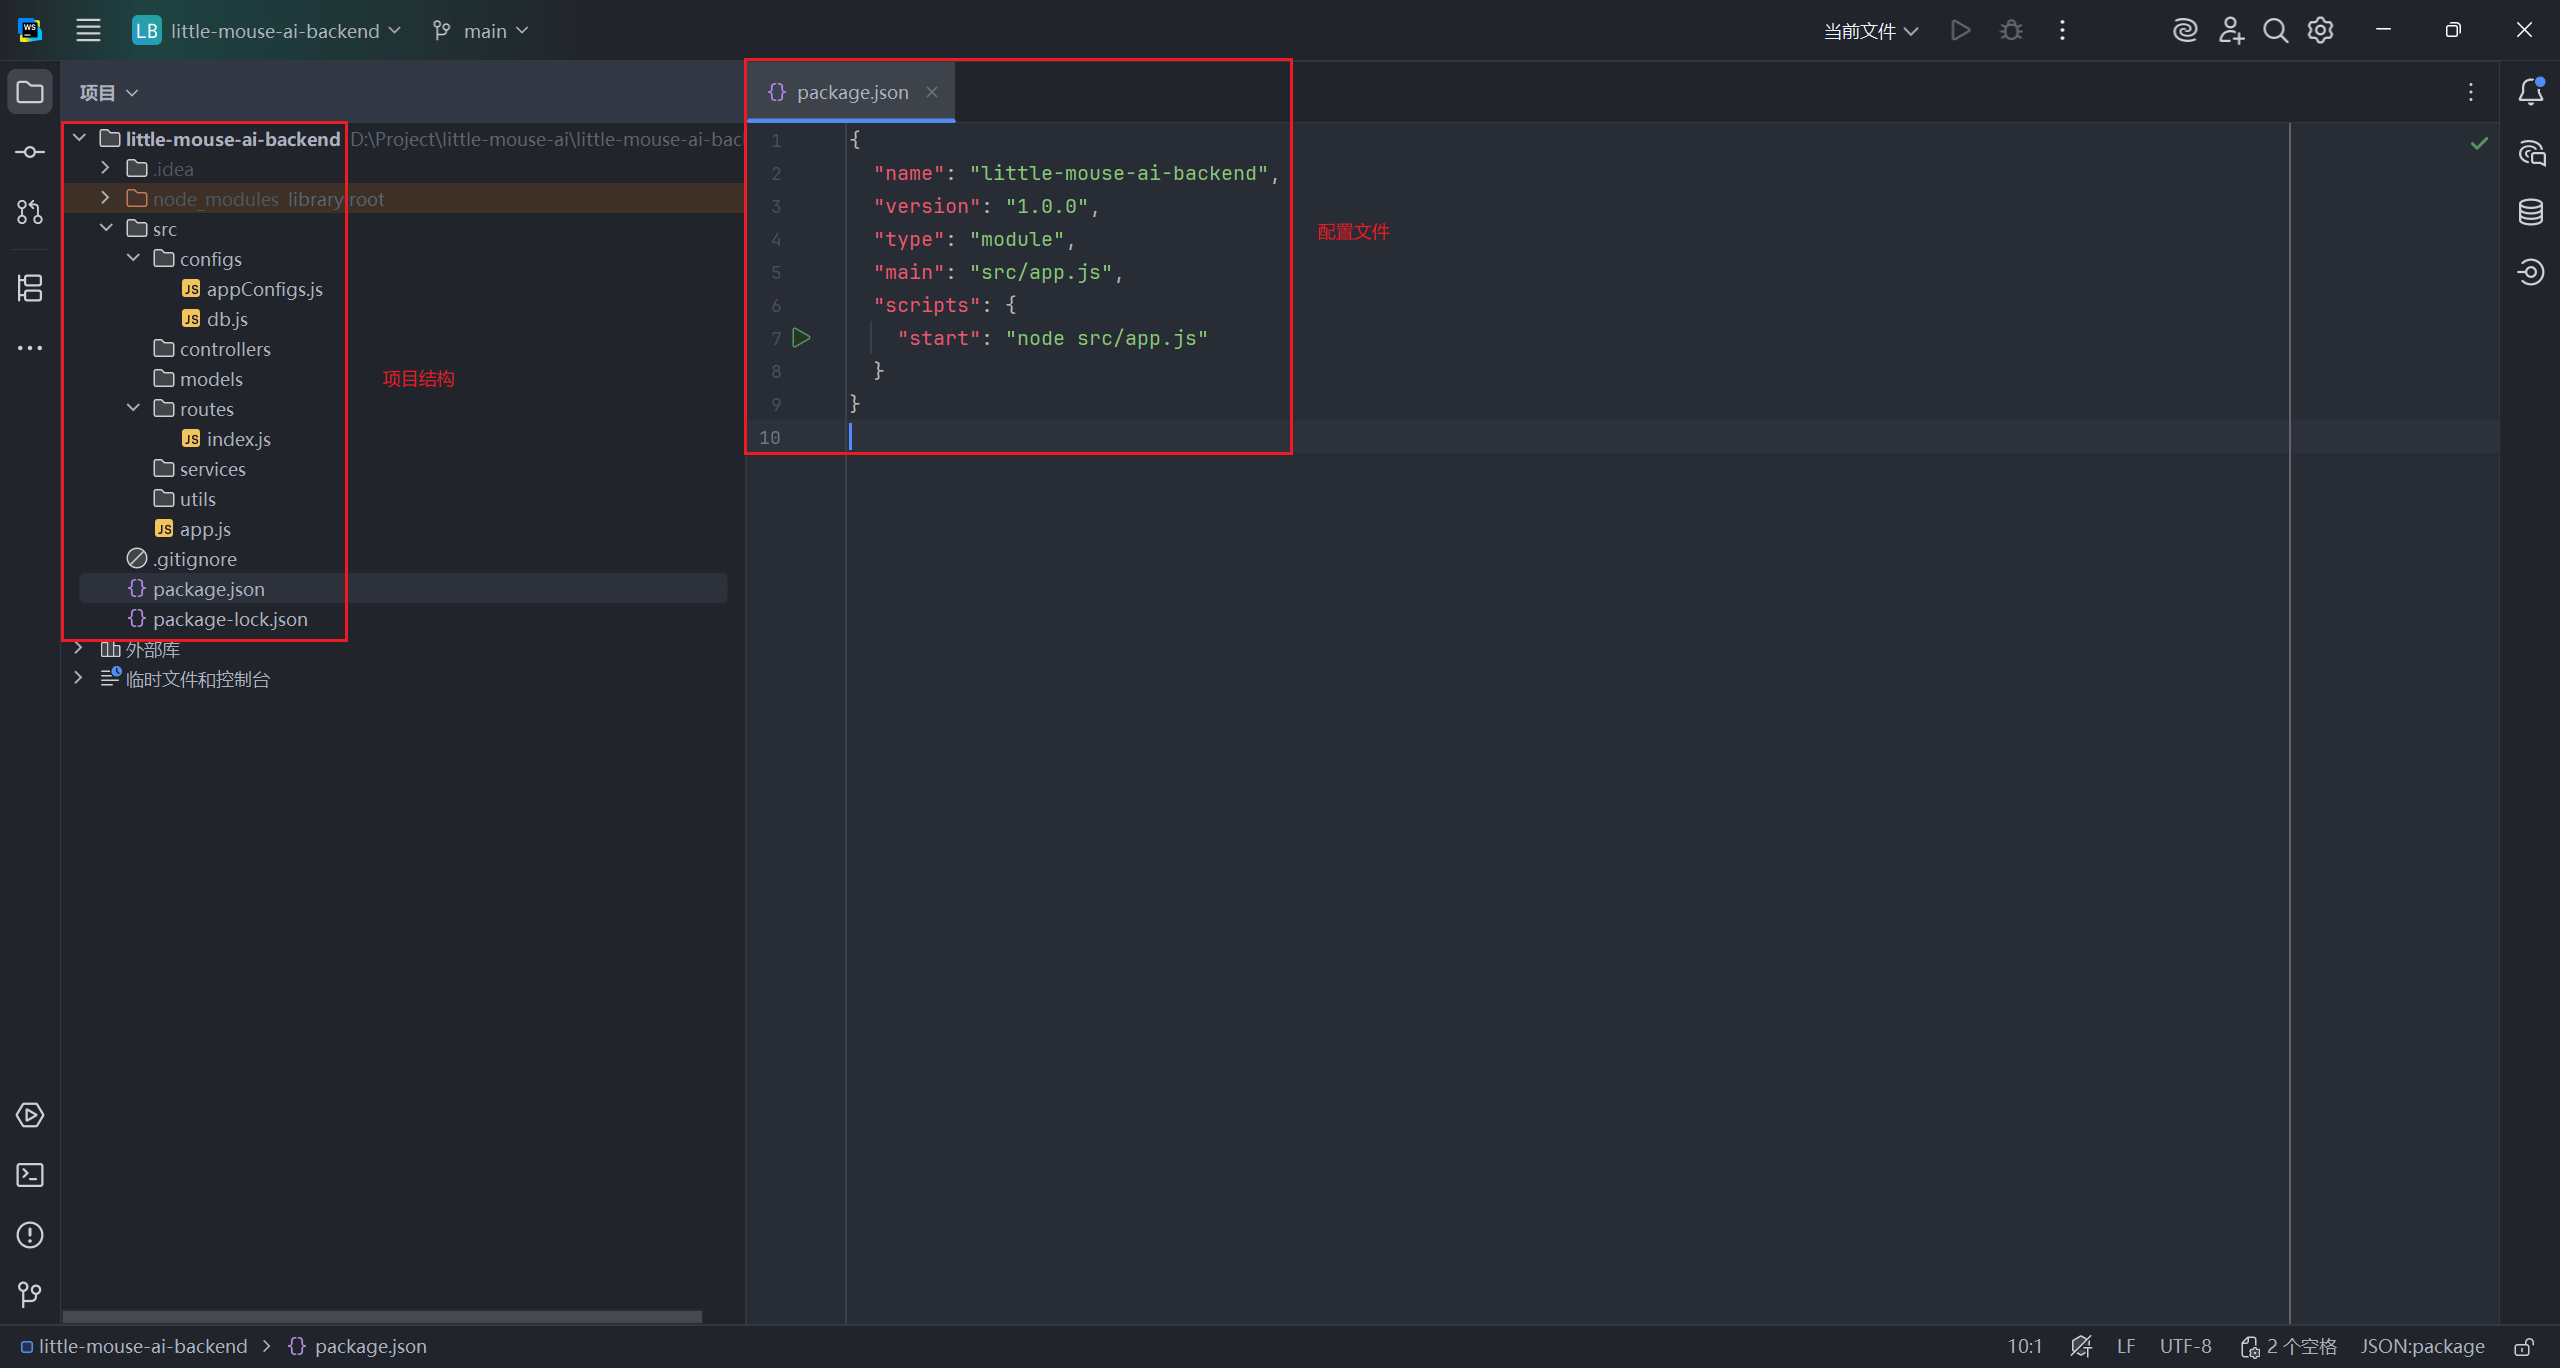Open the Pull Requests tool window
Viewport: 2560px width, 1368px height.
[x=30, y=212]
